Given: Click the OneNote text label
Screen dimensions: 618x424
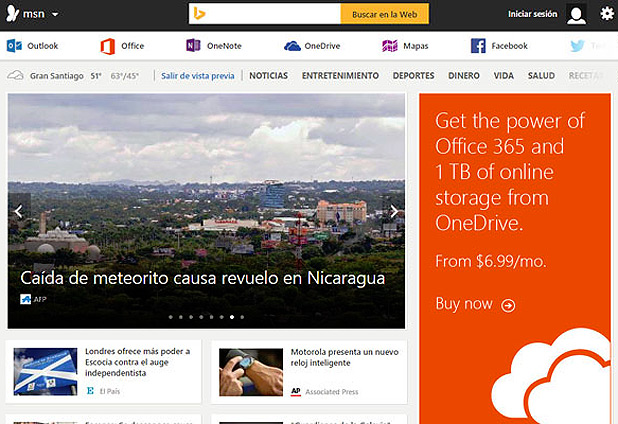Looking at the screenshot, I should (224, 46).
